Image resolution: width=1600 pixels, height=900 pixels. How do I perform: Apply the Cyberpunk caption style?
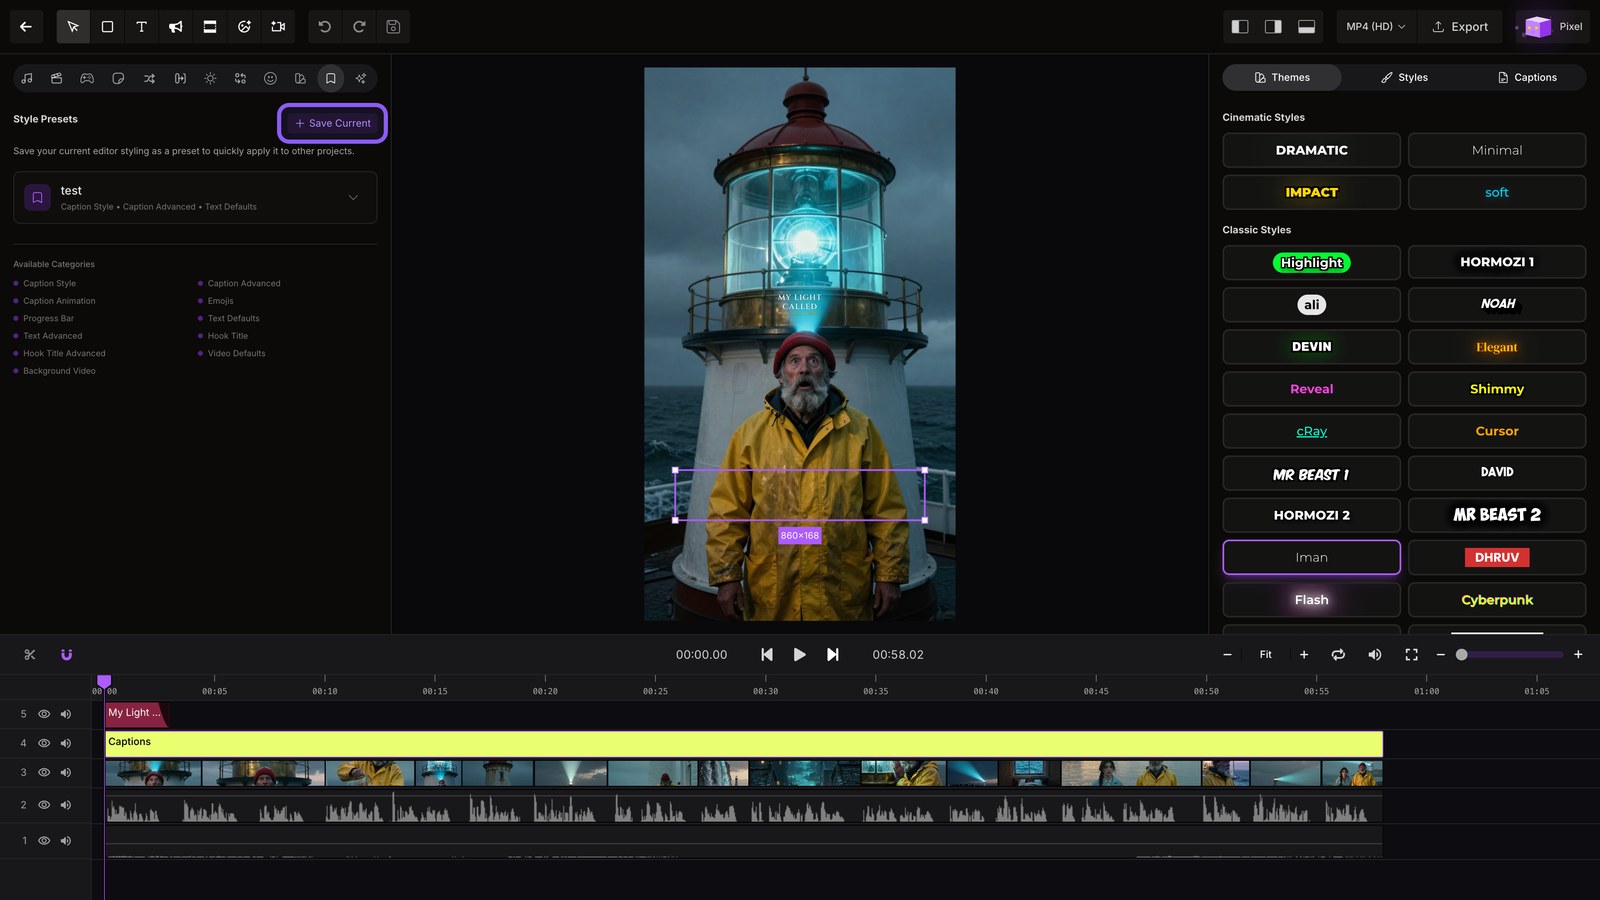click(x=1497, y=600)
